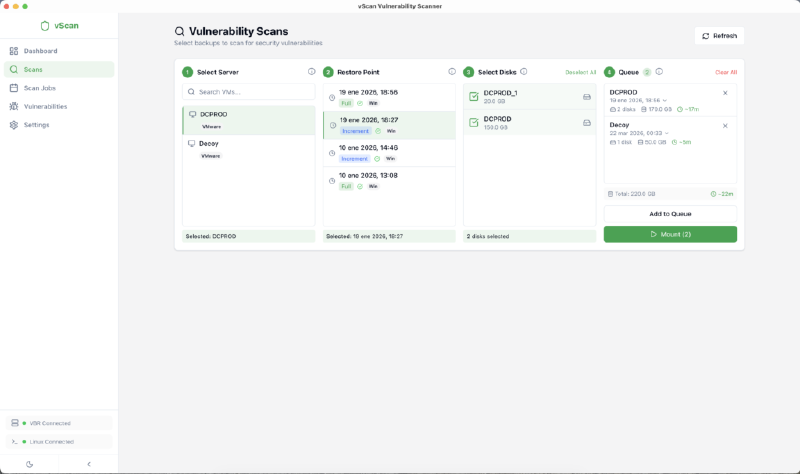Click the Full badge on 10 ene 13:08
The image size is (800, 474).
click(x=346, y=186)
